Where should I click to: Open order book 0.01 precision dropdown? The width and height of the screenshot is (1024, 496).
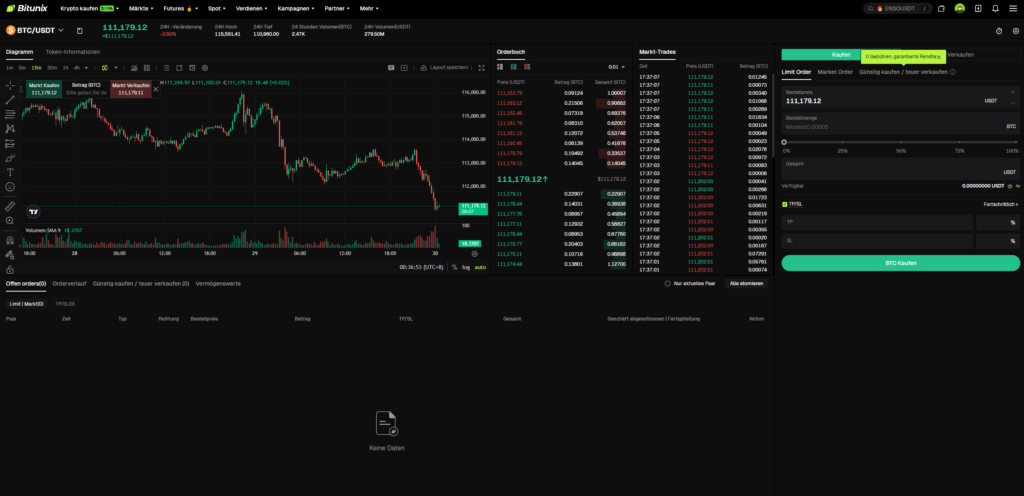616,67
